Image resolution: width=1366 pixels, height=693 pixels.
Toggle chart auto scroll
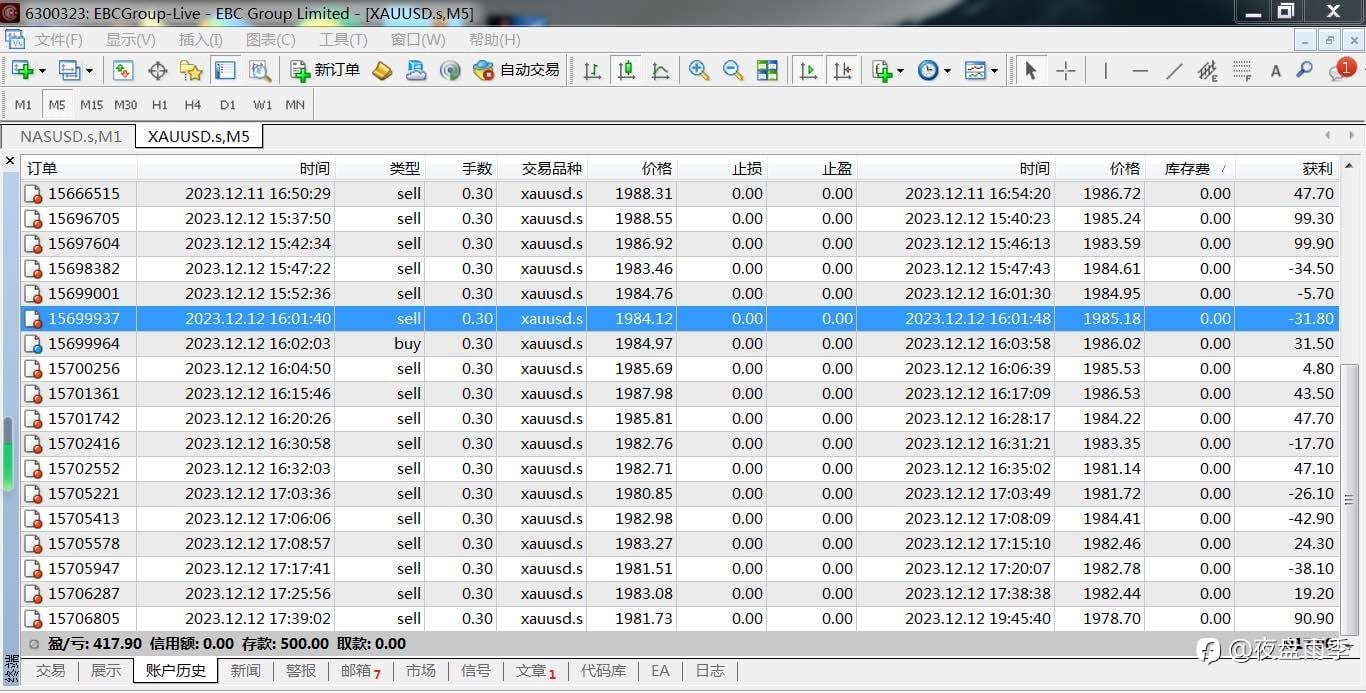click(x=808, y=70)
